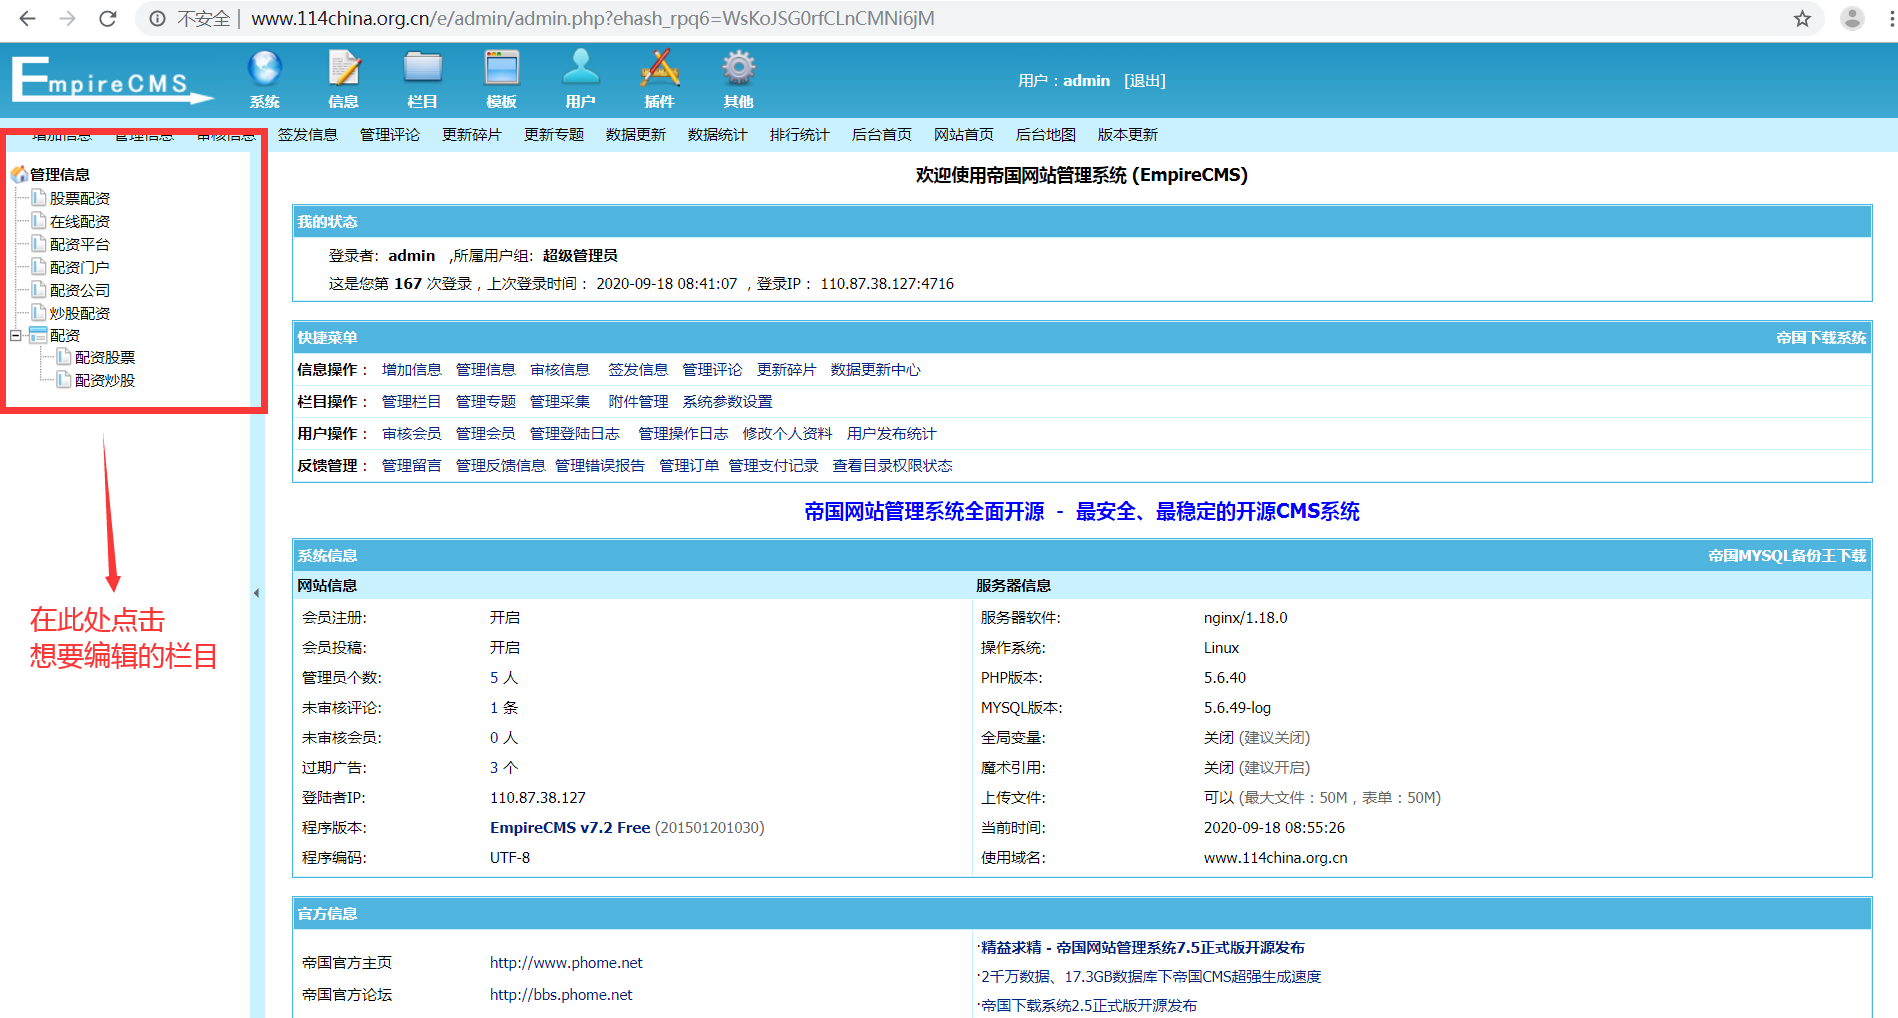This screenshot has height=1018, width=1898.
Task: Open 数据统计 in the sub-menu bar
Action: (x=718, y=134)
